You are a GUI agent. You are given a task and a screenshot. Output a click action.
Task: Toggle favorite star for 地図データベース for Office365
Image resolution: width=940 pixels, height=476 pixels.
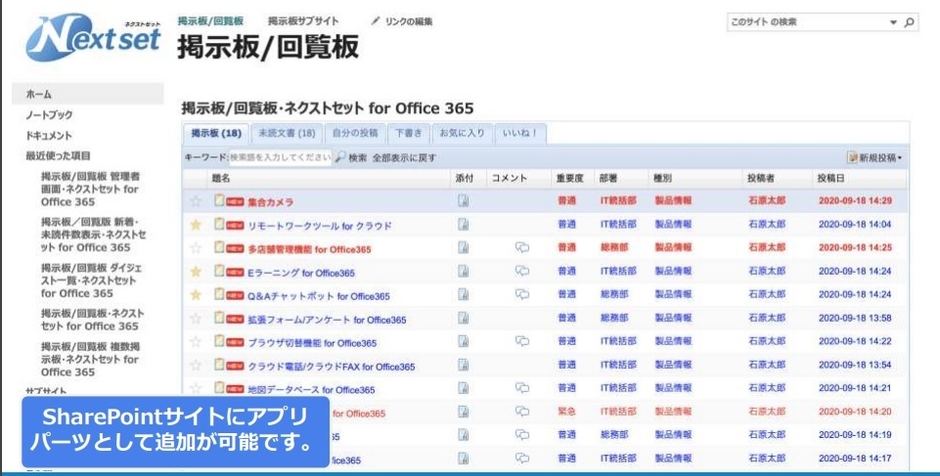[195, 388]
